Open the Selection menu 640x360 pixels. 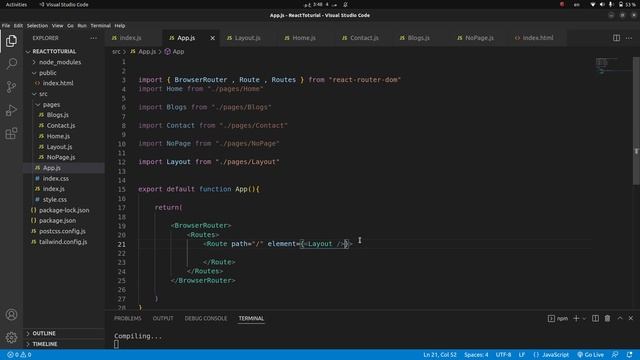(37, 25)
